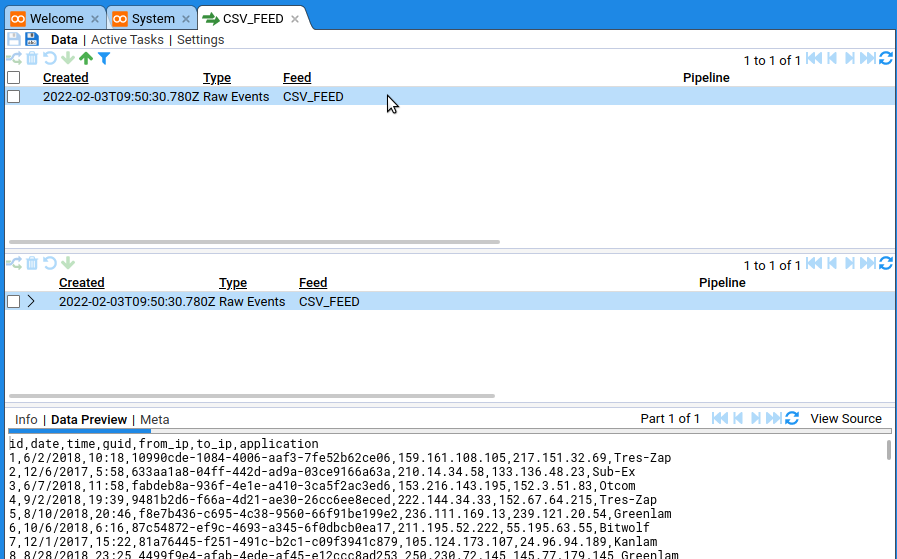This screenshot has width=897, height=559.
Task: Click the green upload arrow icon
Action: pos(86,59)
